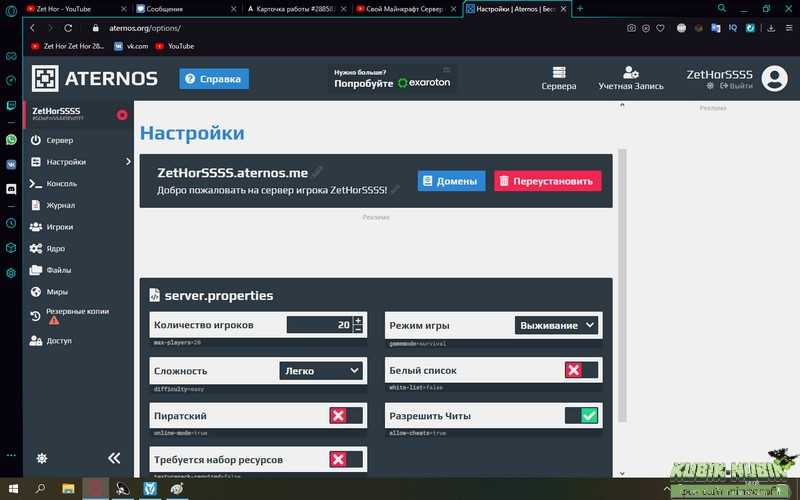The width and height of the screenshot is (800, 500).
Task: Open the Доступ access page
Action: tap(51, 340)
